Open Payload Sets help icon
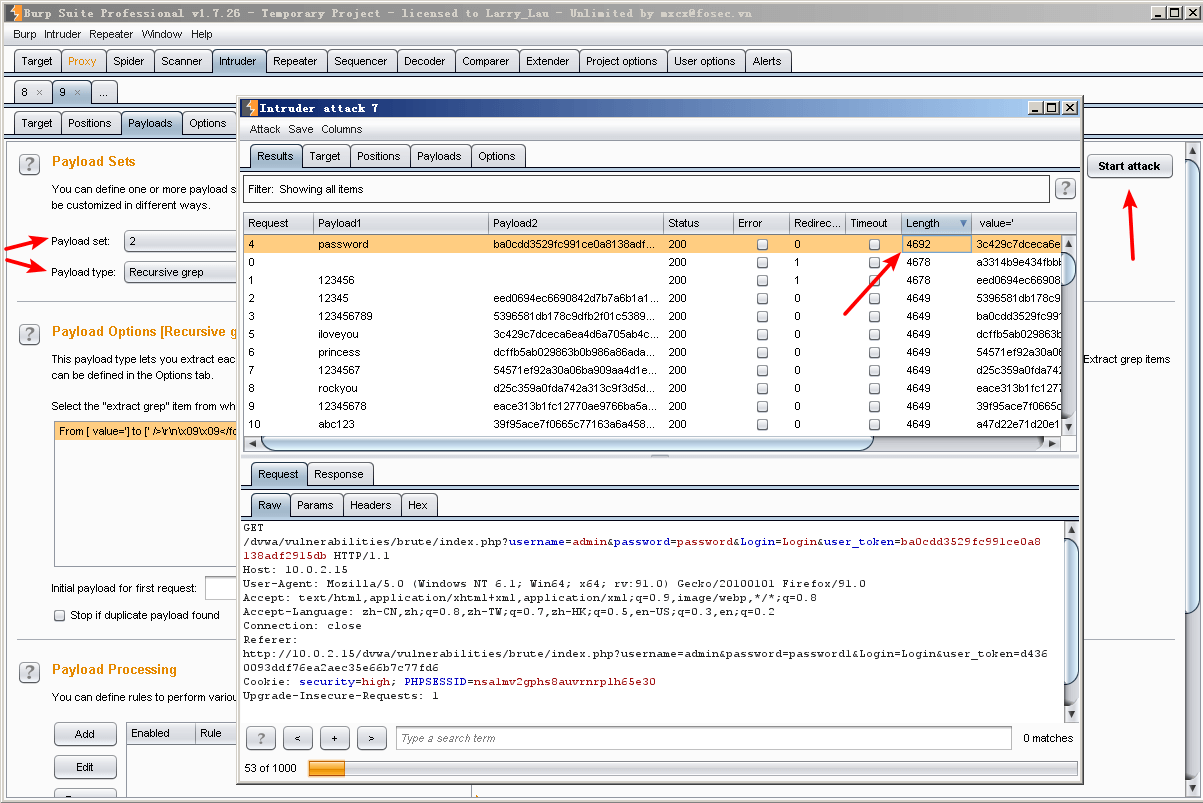 coord(29,165)
